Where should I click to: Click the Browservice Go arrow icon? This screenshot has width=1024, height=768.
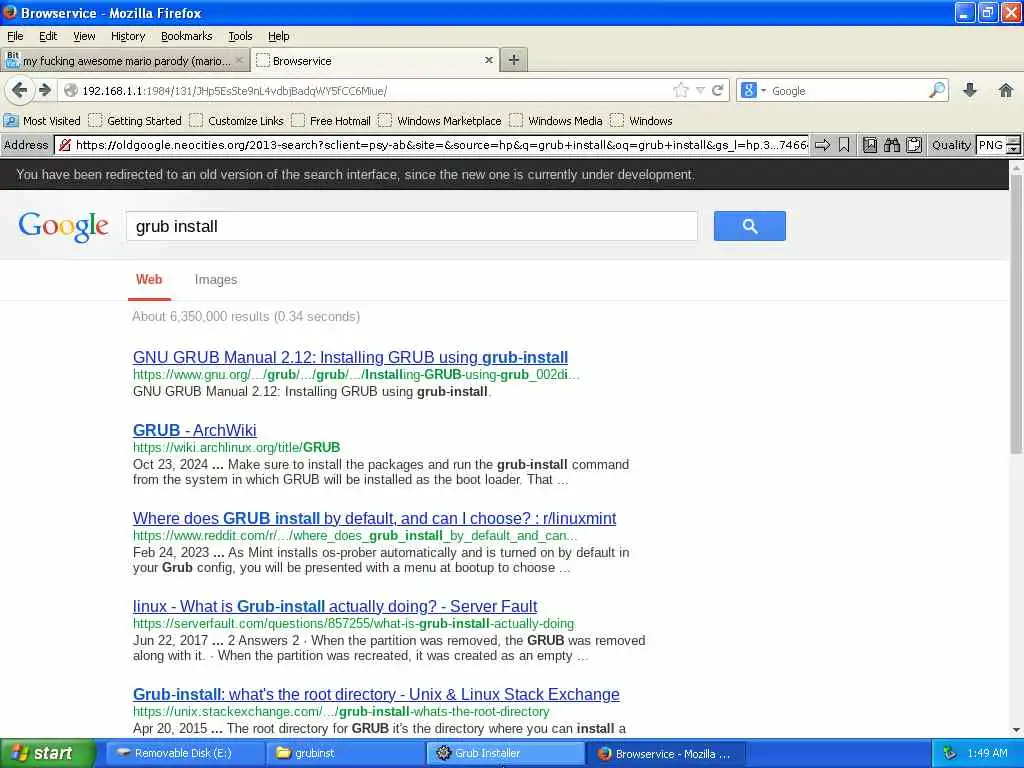tap(822, 144)
